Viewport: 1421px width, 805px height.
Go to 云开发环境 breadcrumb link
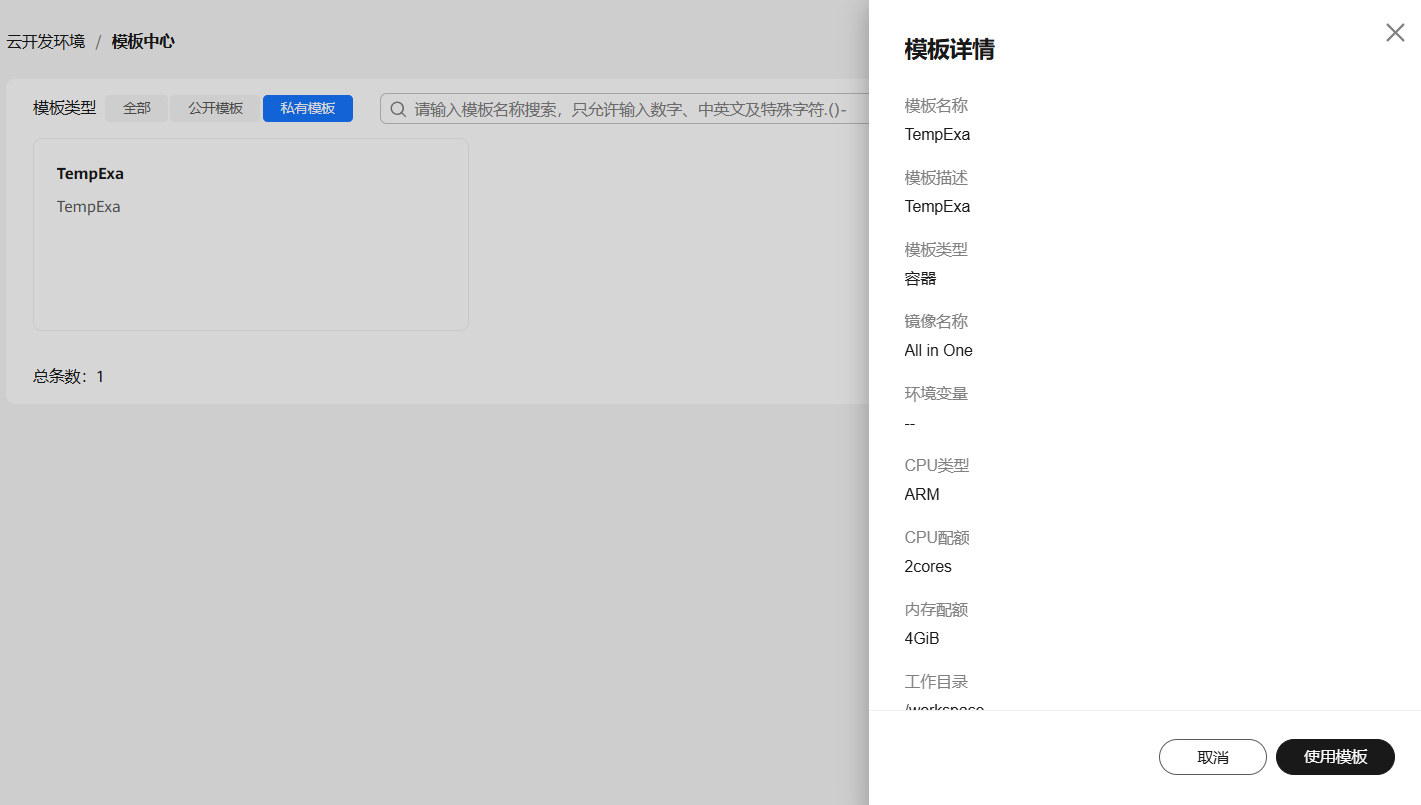coord(46,42)
